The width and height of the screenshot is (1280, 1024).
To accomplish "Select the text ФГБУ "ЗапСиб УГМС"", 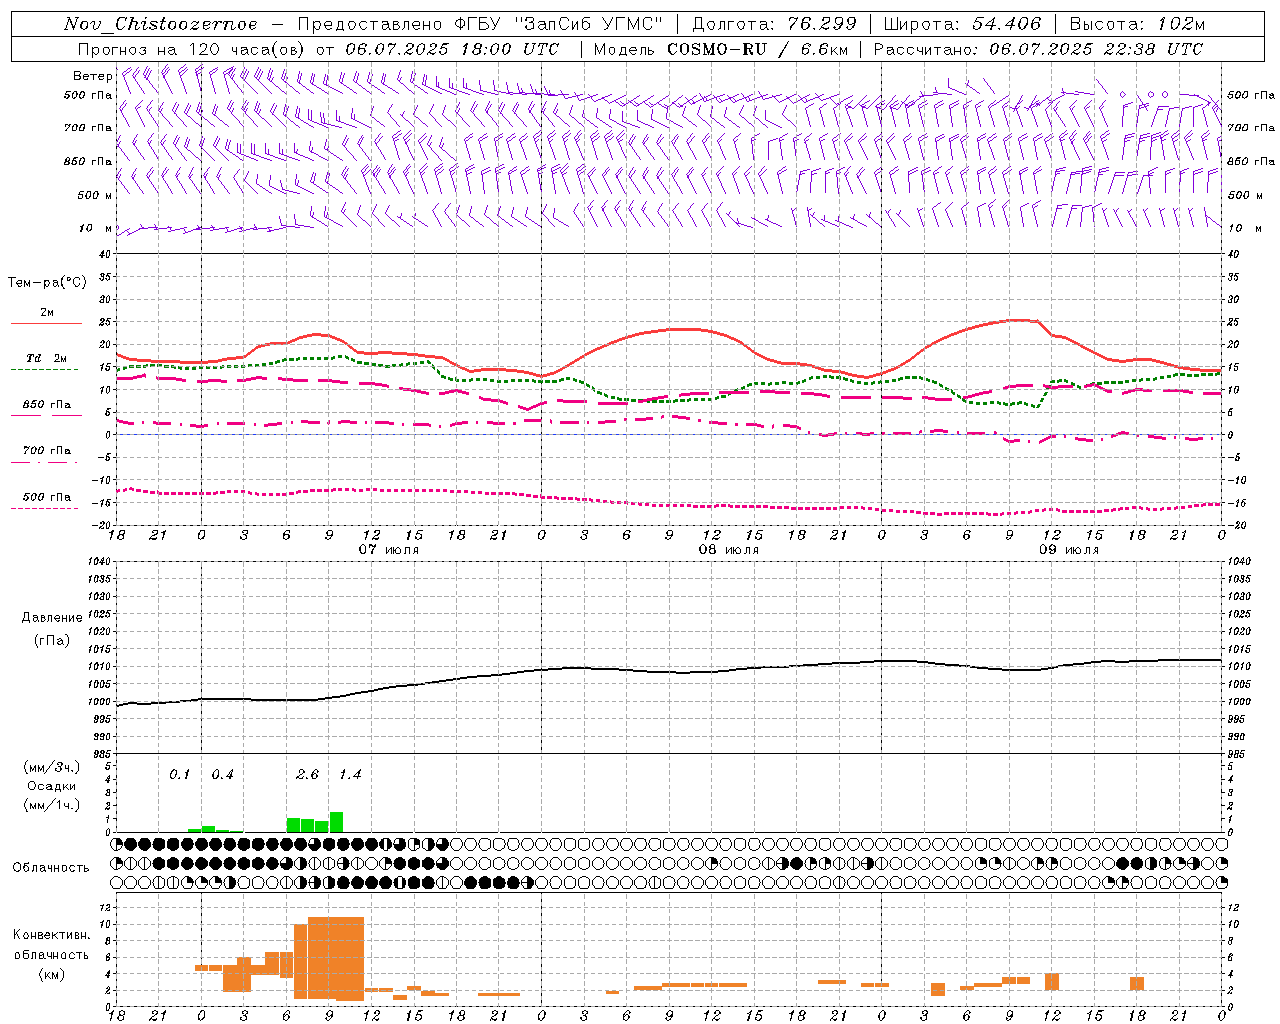I will click(558, 24).
